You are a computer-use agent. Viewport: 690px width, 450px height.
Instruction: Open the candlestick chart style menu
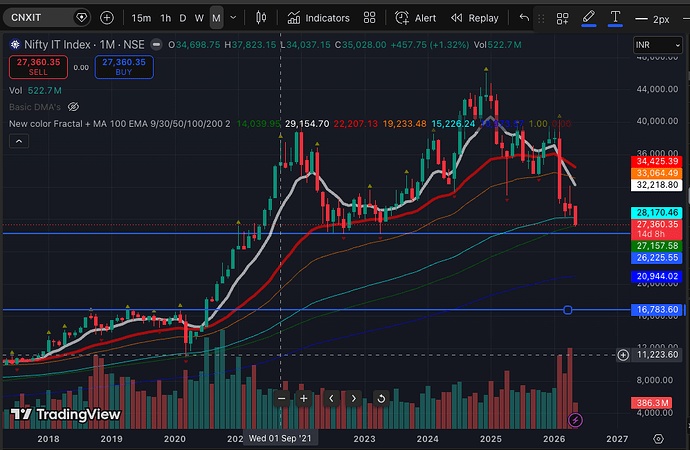261,18
